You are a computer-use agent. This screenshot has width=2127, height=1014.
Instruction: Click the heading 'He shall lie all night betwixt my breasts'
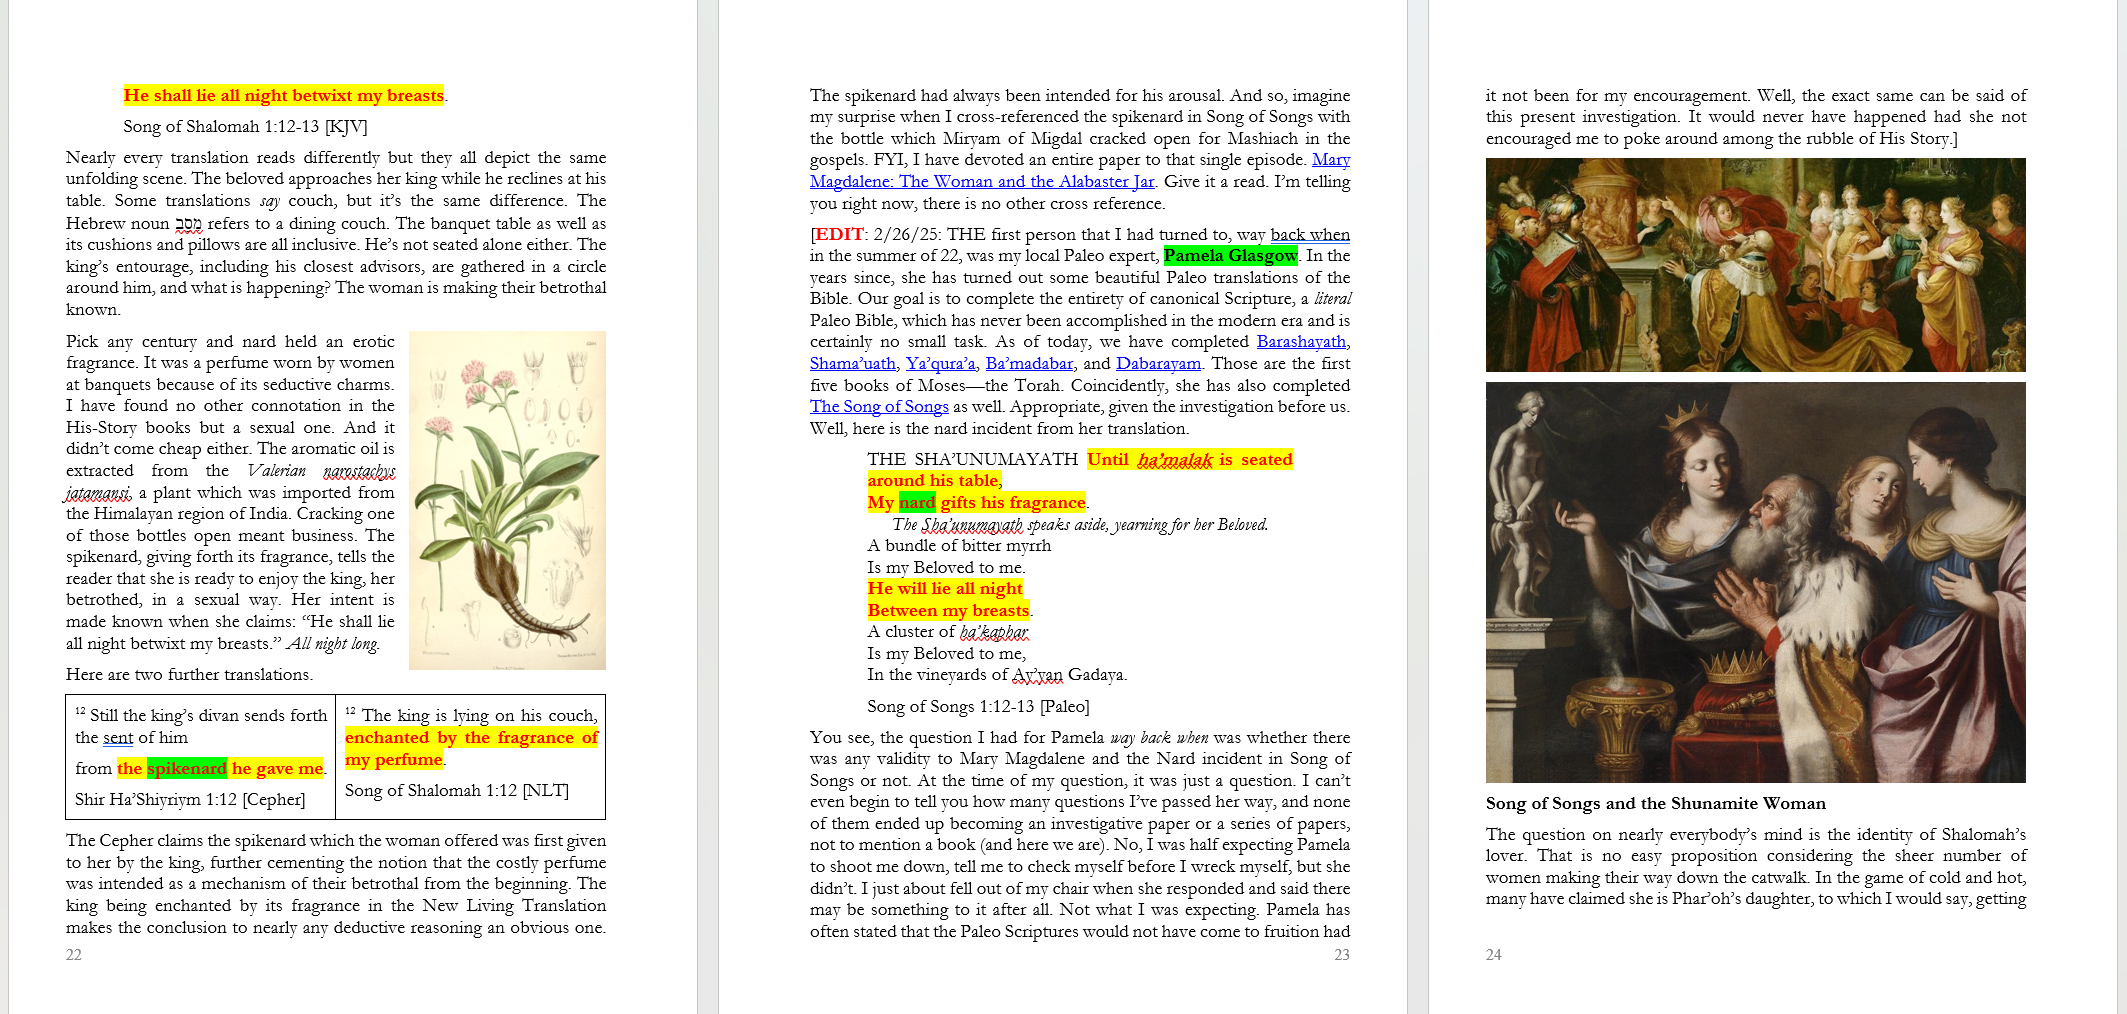coord(284,96)
